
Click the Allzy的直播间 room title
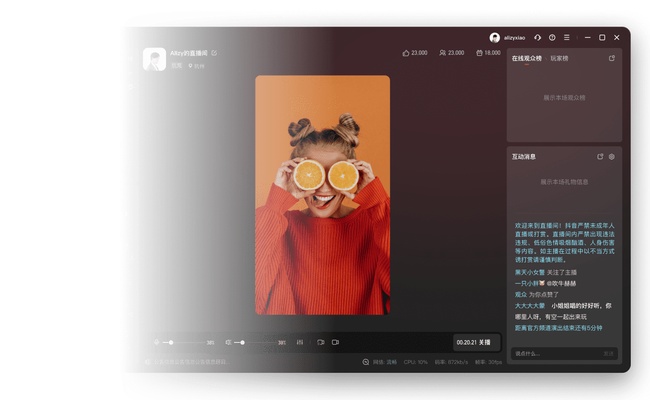[x=189, y=53]
